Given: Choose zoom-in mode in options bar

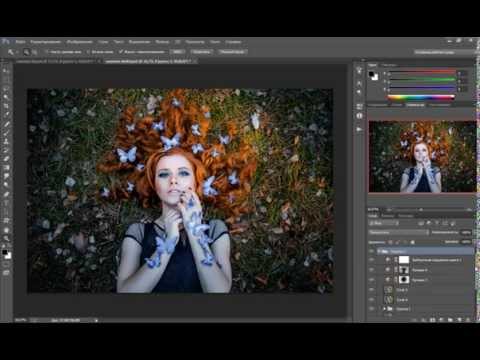Looking at the screenshot, I should [26, 52].
